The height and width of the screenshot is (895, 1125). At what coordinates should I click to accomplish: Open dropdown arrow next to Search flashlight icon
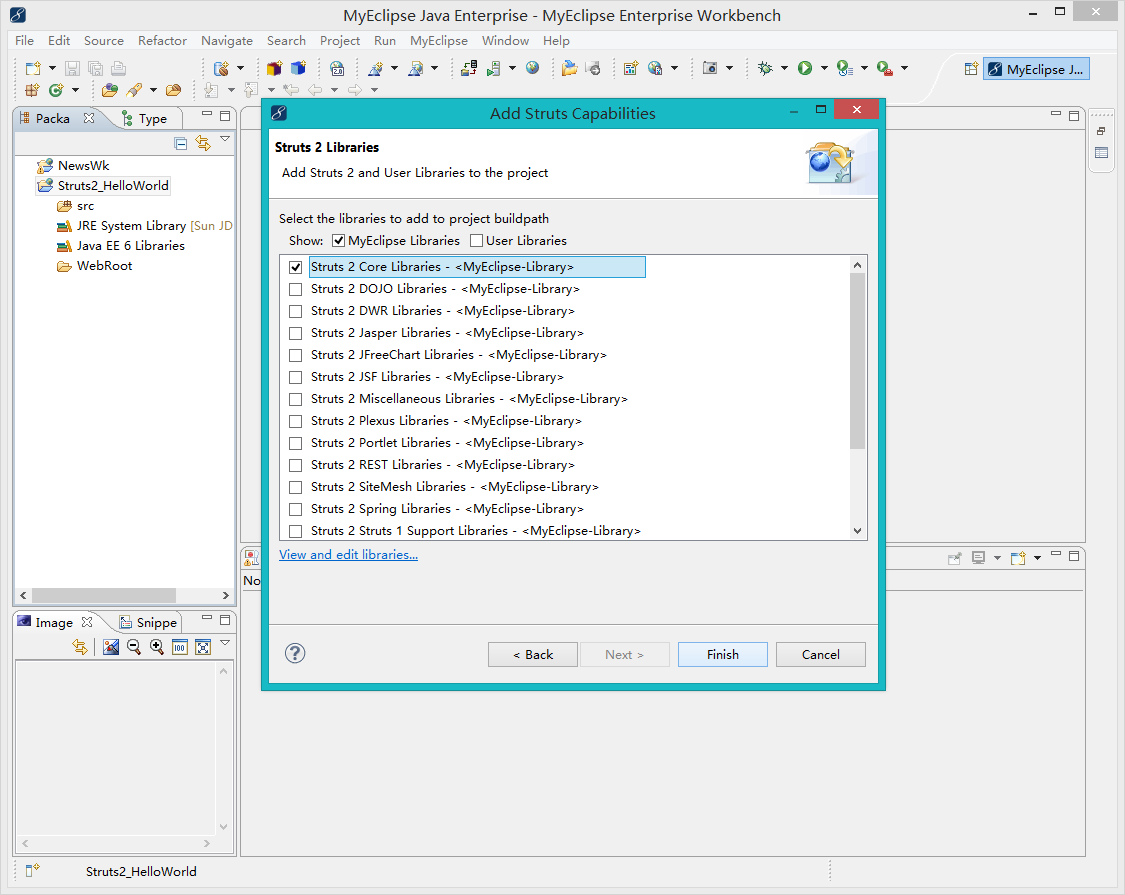(153, 90)
